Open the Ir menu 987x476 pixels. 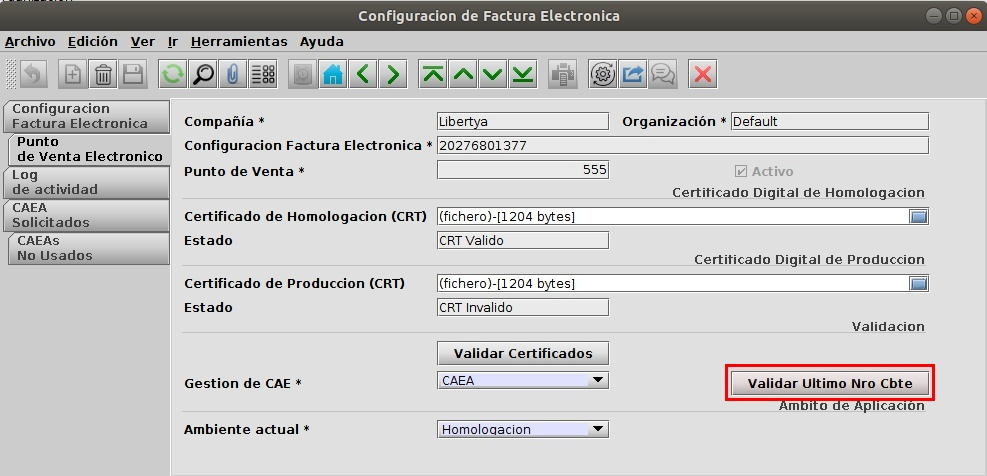pyautogui.click(x=173, y=42)
